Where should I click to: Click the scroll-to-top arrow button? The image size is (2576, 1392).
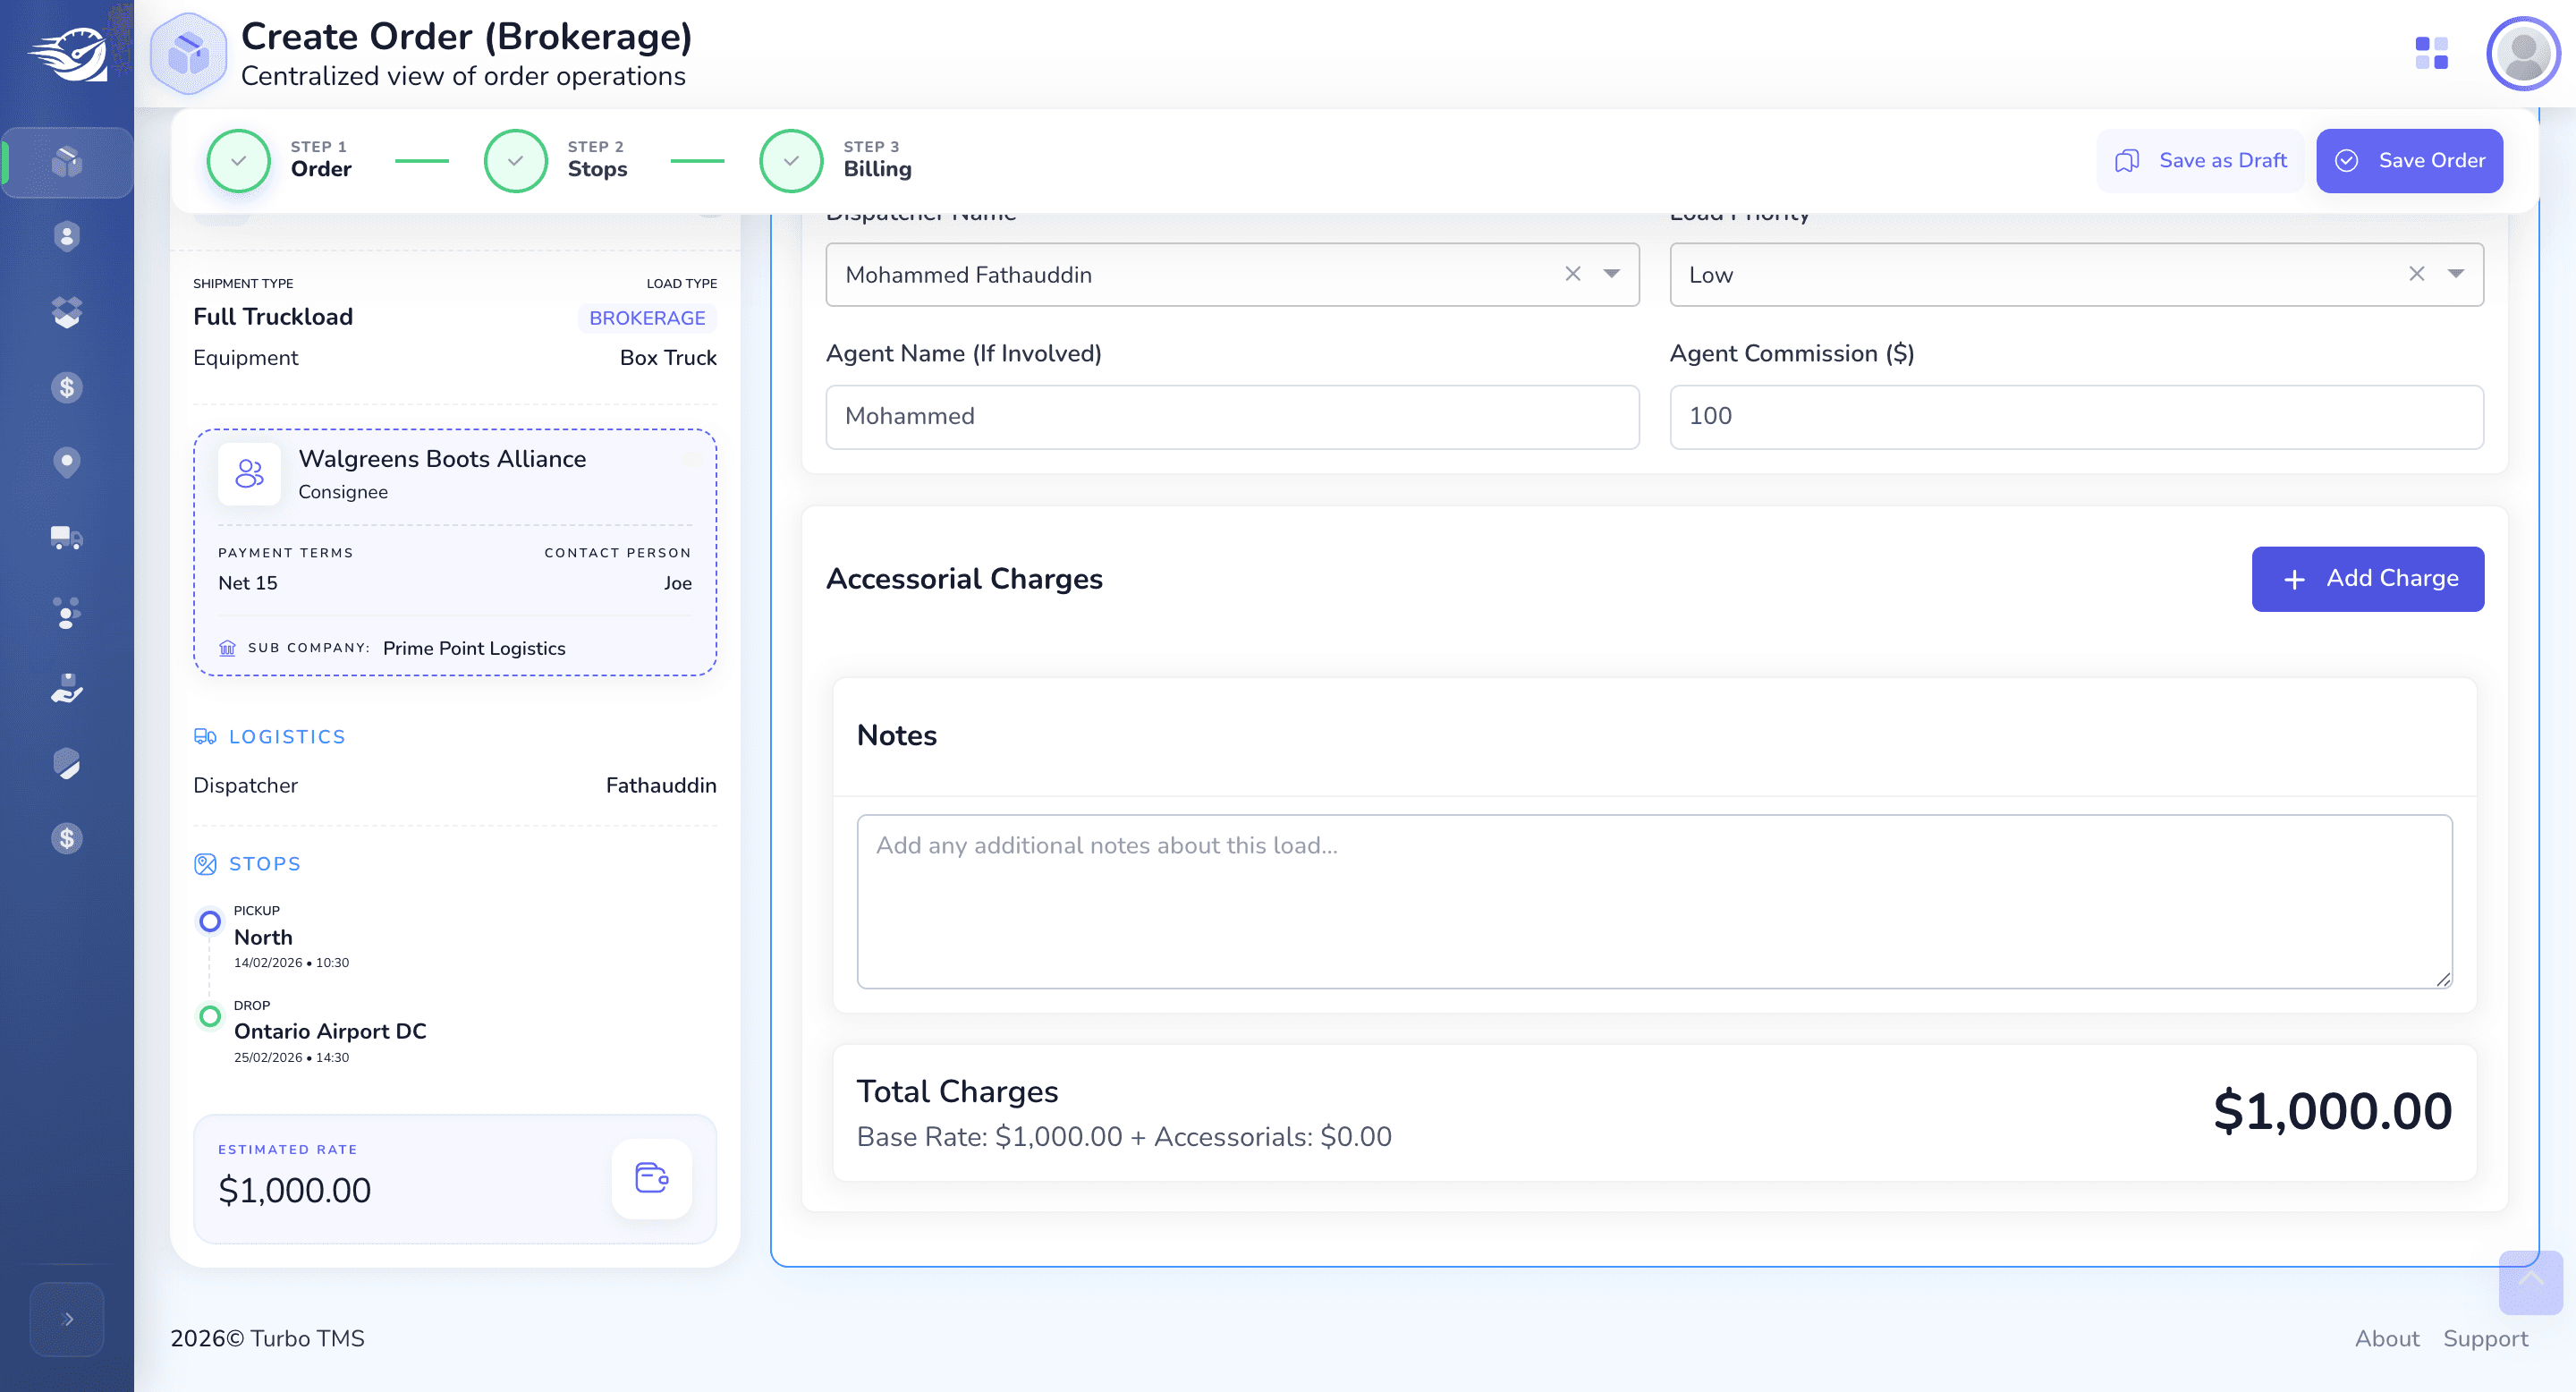pyautogui.click(x=2531, y=1282)
